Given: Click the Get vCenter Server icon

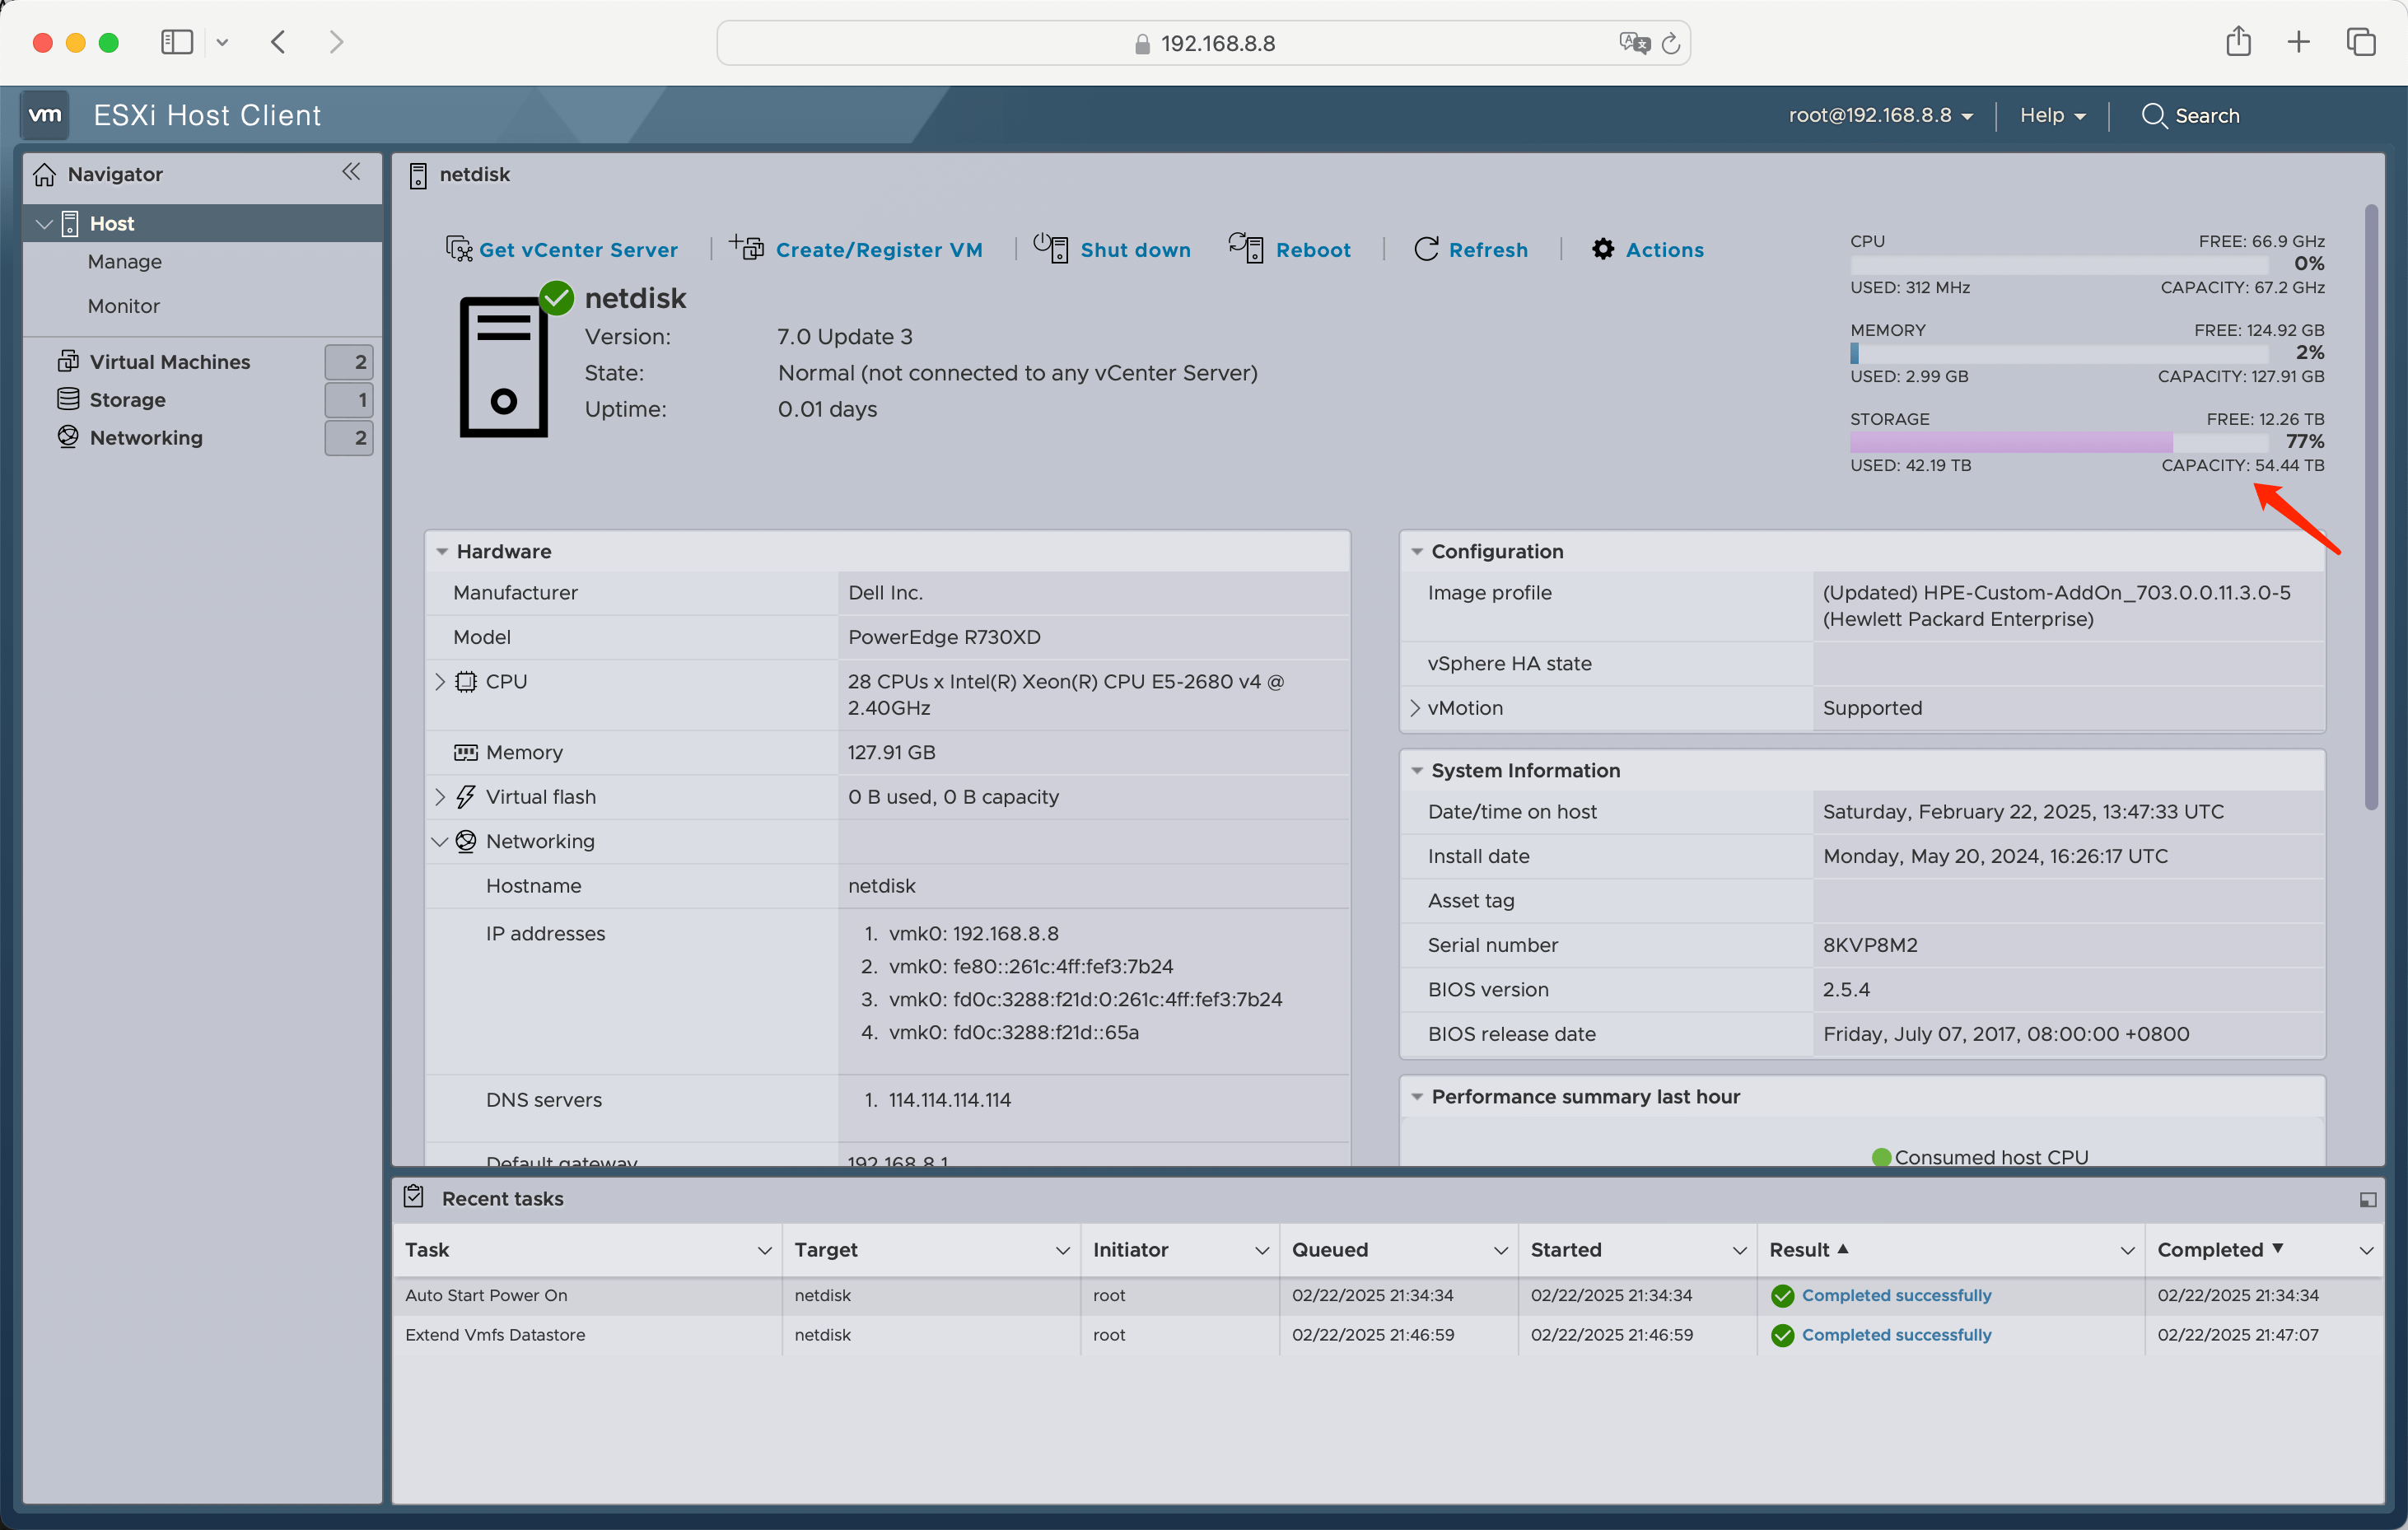Looking at the screenshot, I should point(459,249).
